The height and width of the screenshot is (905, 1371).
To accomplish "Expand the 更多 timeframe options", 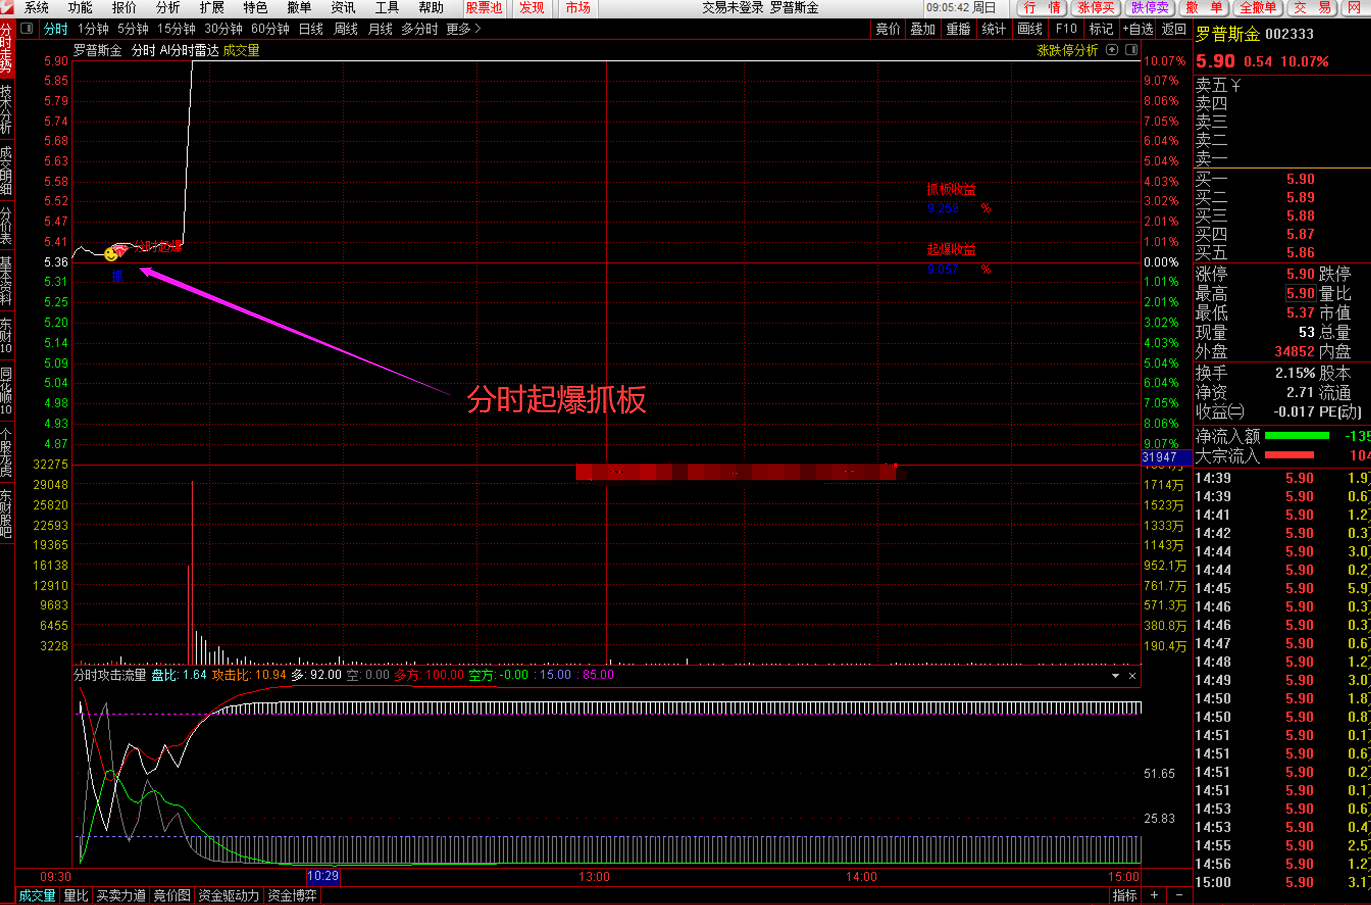I will pyautogui.click(x=463, y=29).
